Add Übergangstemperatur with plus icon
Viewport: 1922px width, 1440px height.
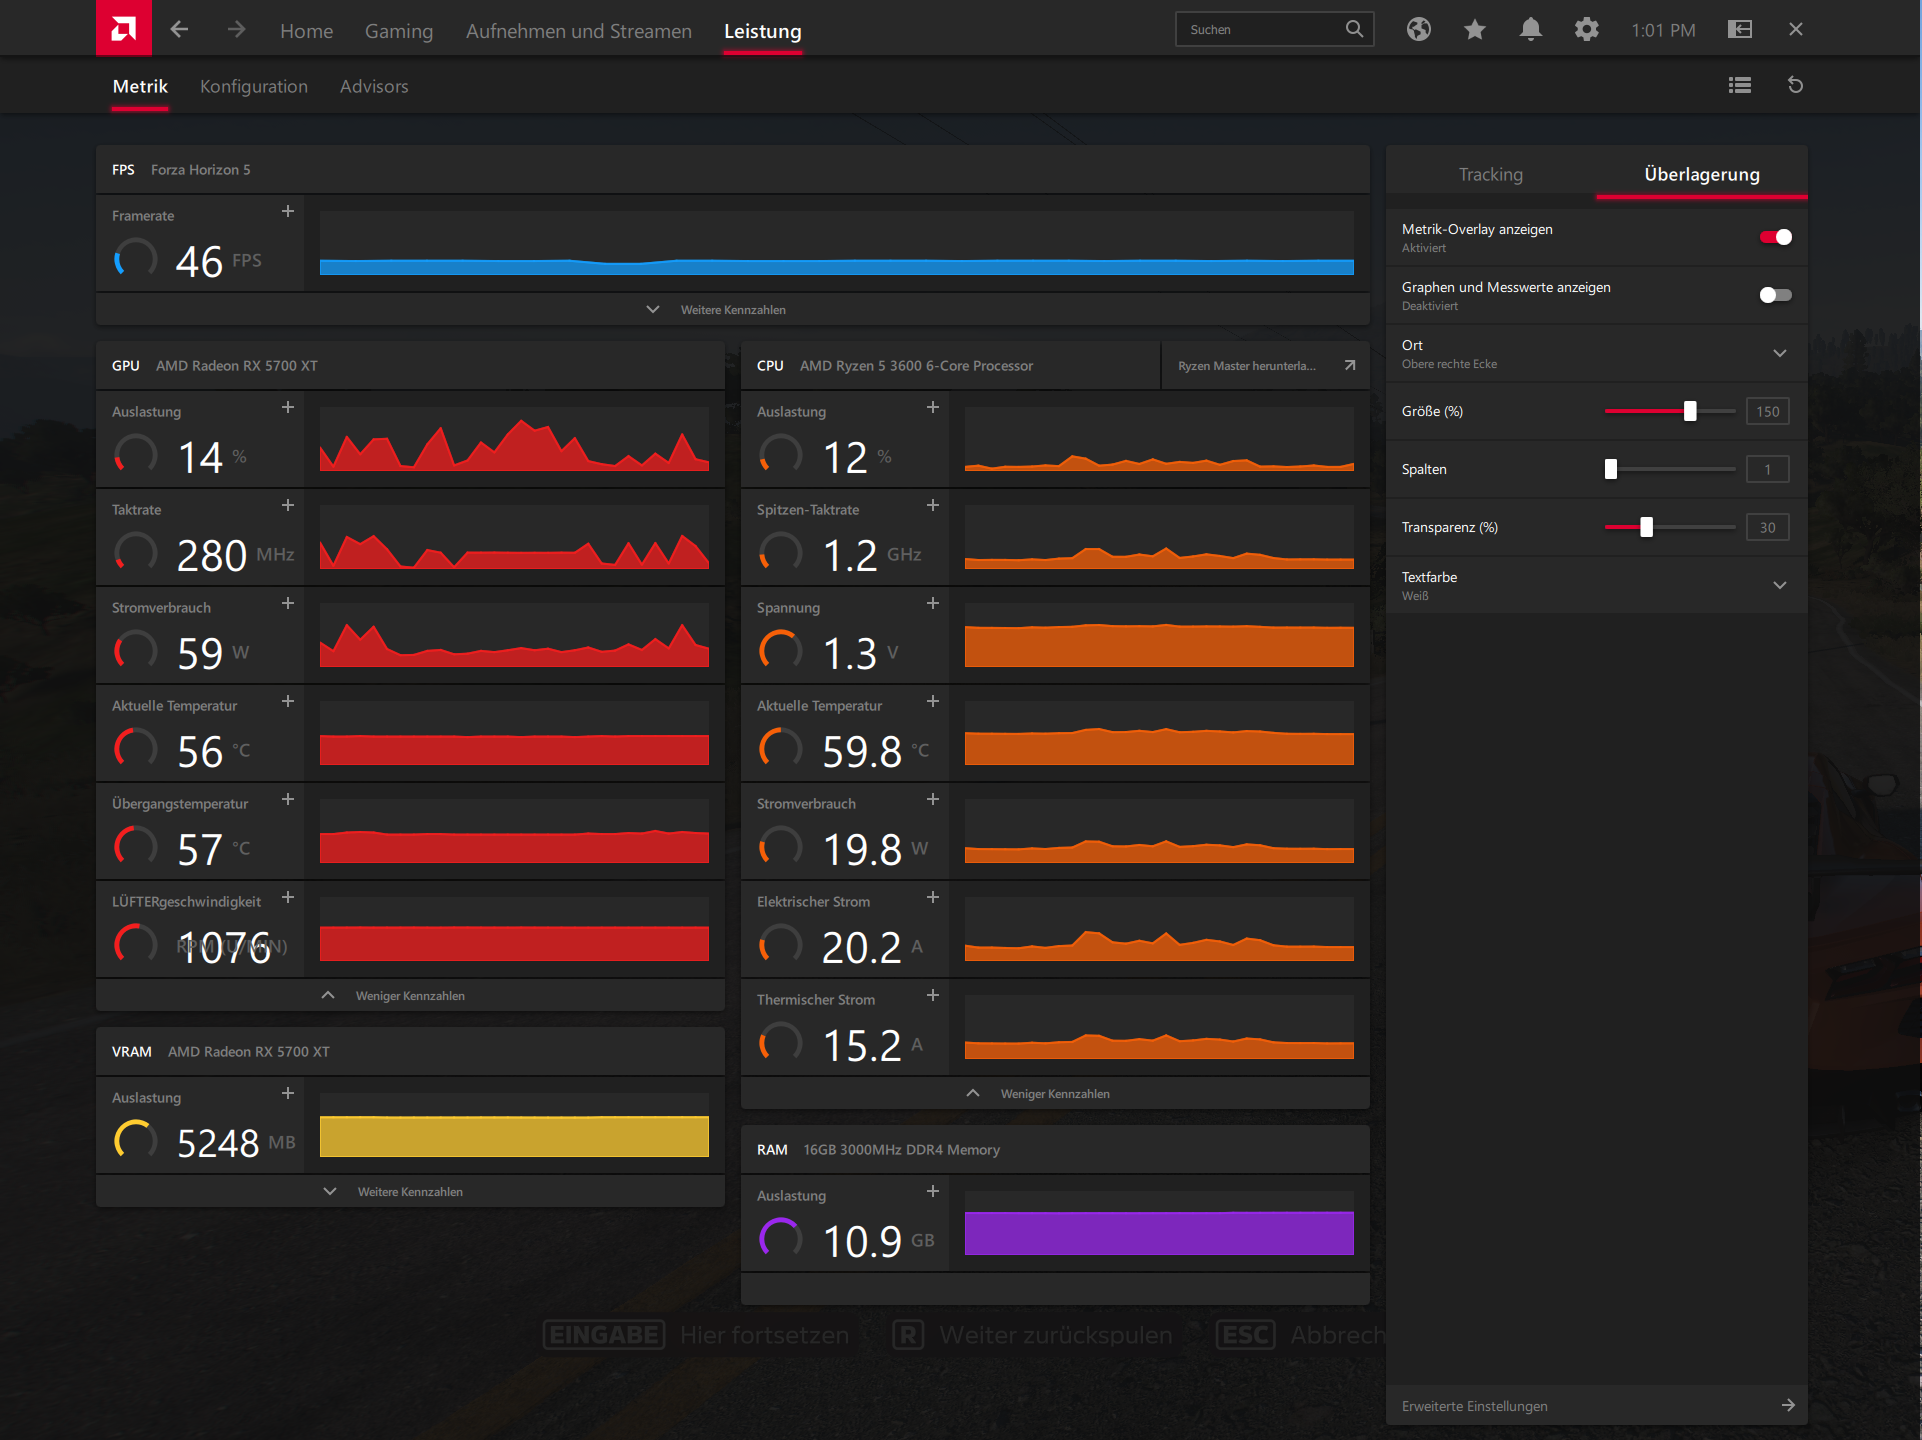point(288,799)
